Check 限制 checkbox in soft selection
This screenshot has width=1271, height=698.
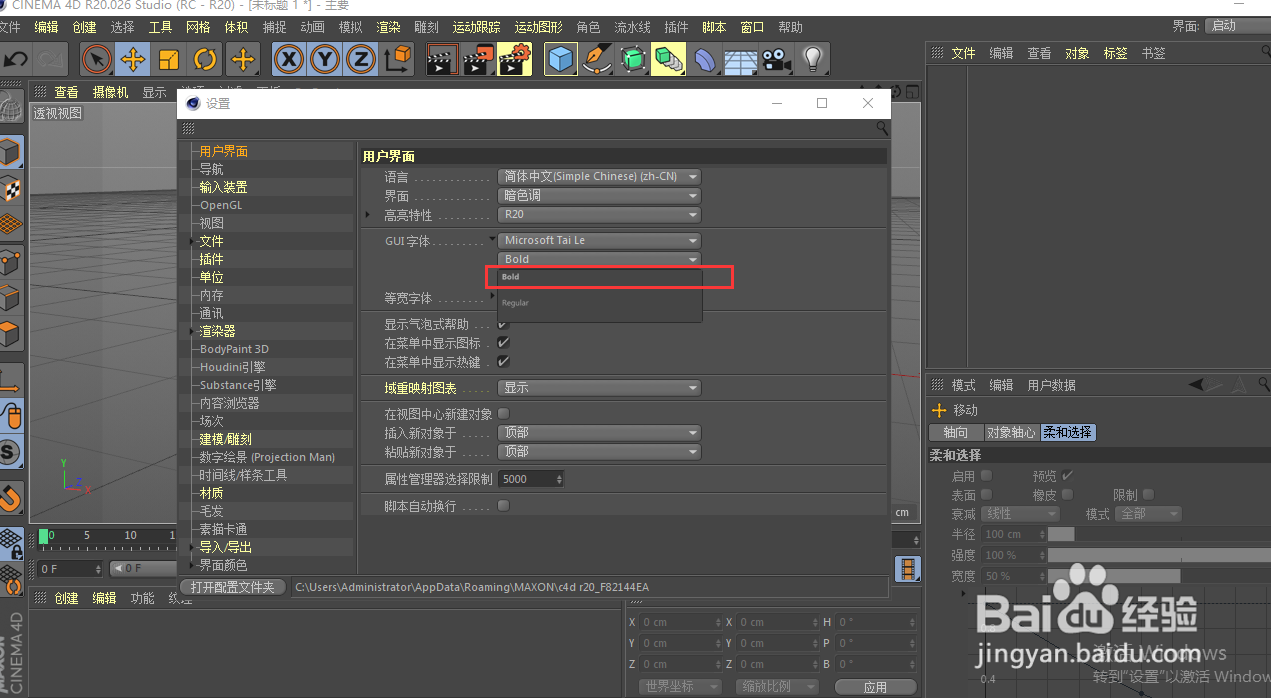(1148, 495)
